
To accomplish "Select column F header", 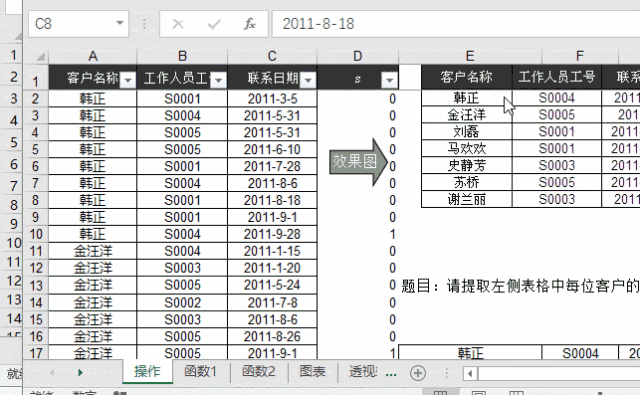I will 580,56.
